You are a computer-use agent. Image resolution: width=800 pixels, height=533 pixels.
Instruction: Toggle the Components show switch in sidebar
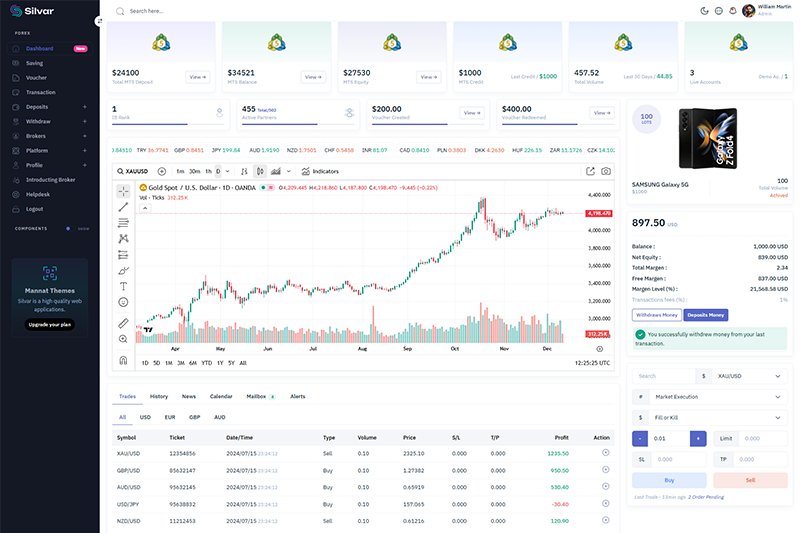coord(69,228)
